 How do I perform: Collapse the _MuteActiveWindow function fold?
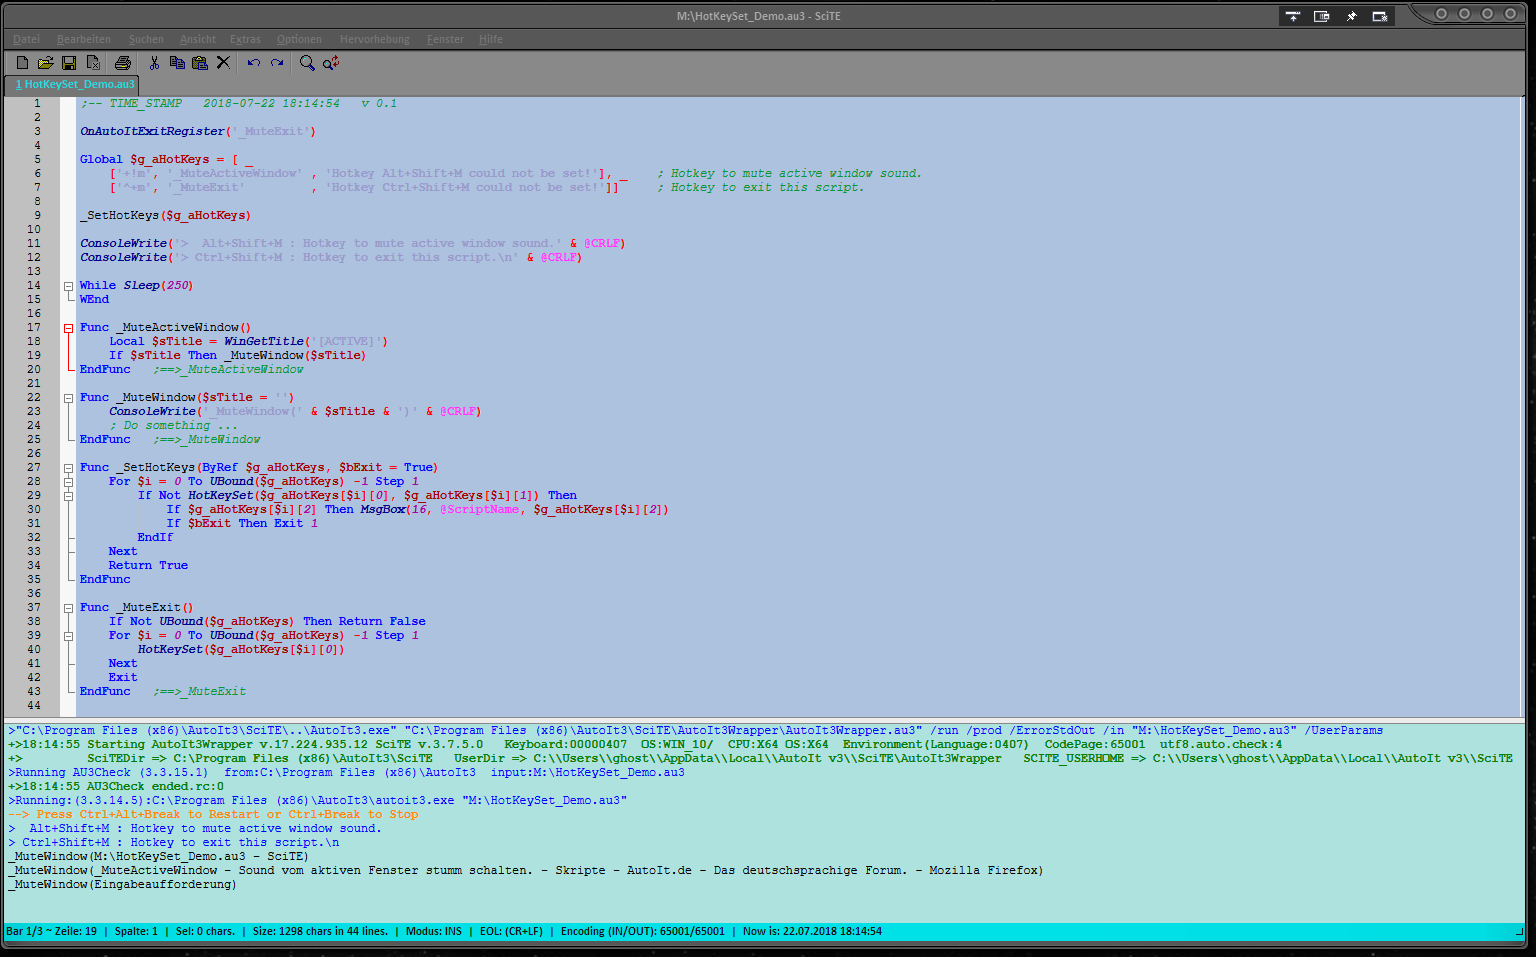68,328
